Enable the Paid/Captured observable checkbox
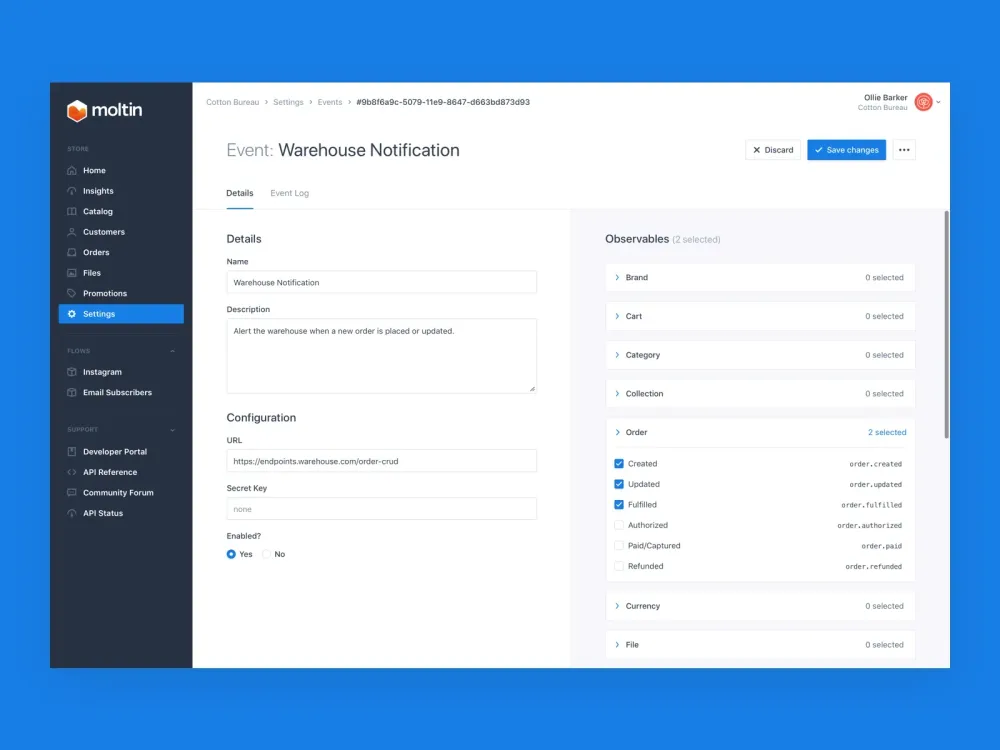 619,546
